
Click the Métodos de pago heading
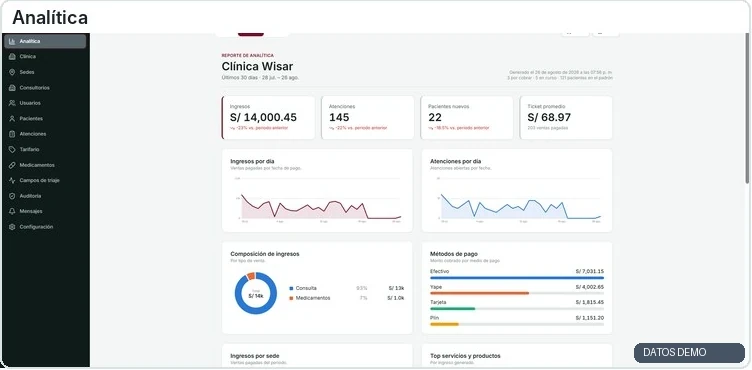point(454,254)
